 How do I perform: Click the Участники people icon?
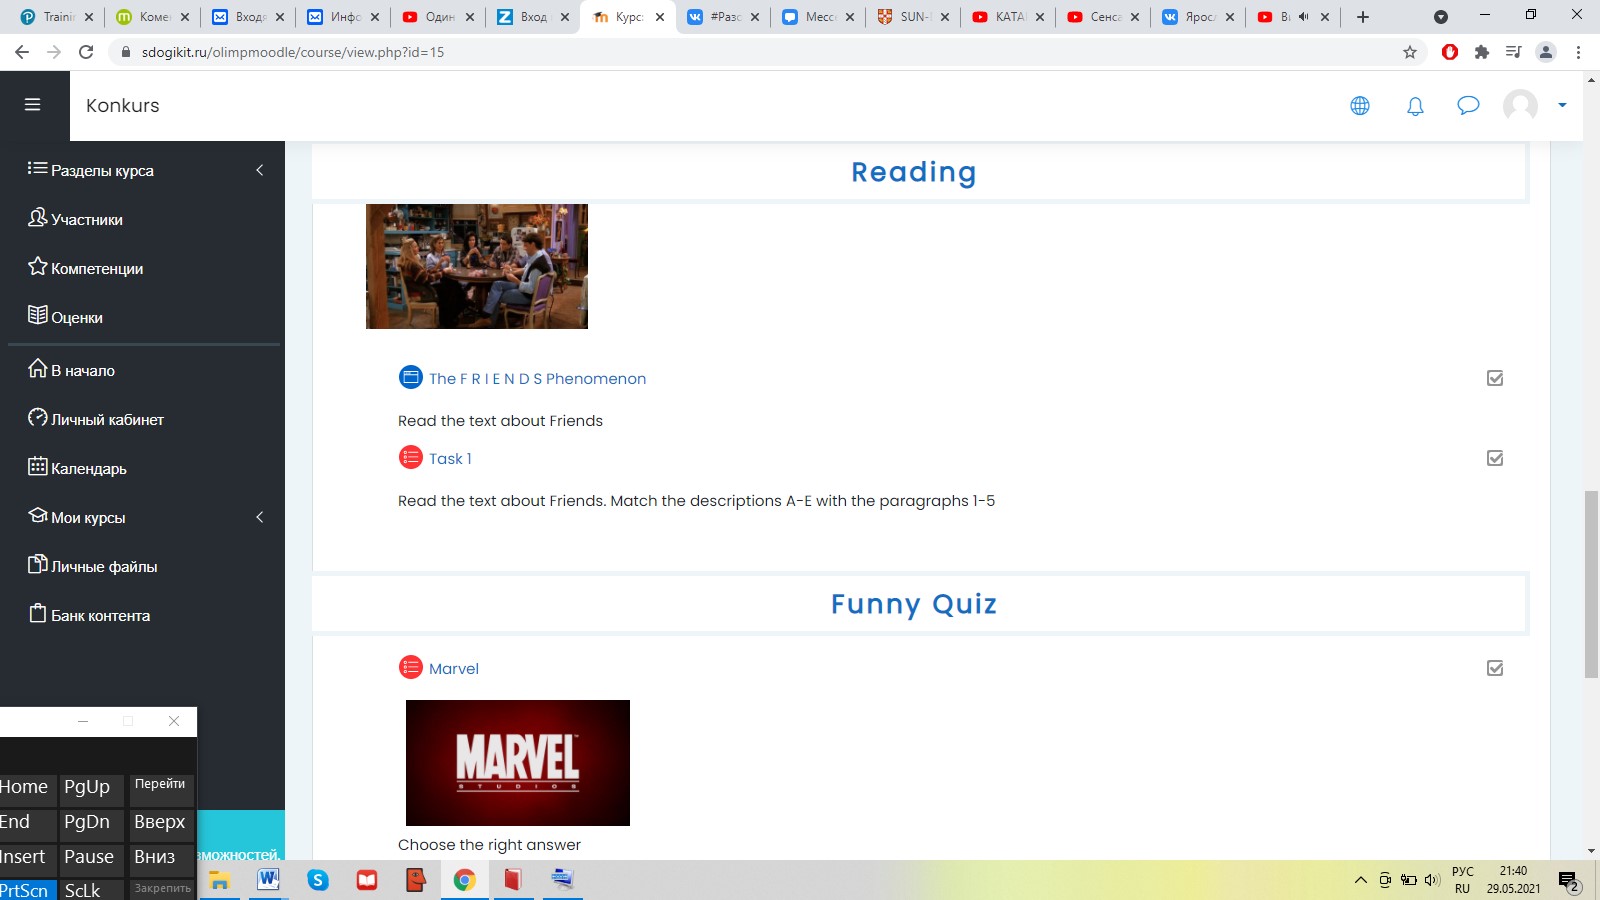(38, 217)
